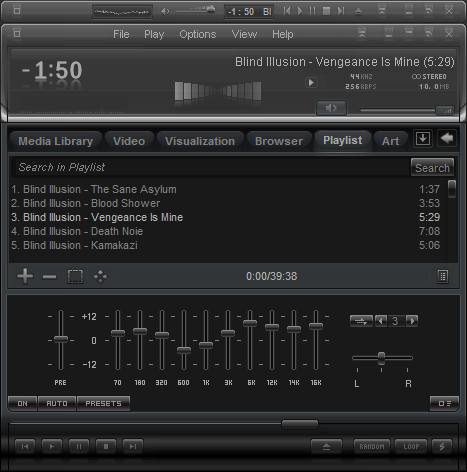Viewport: 467px width, 472px height.
Task: Select track Blind Illusion - The Sane Asylum
Action: point(225,189)
